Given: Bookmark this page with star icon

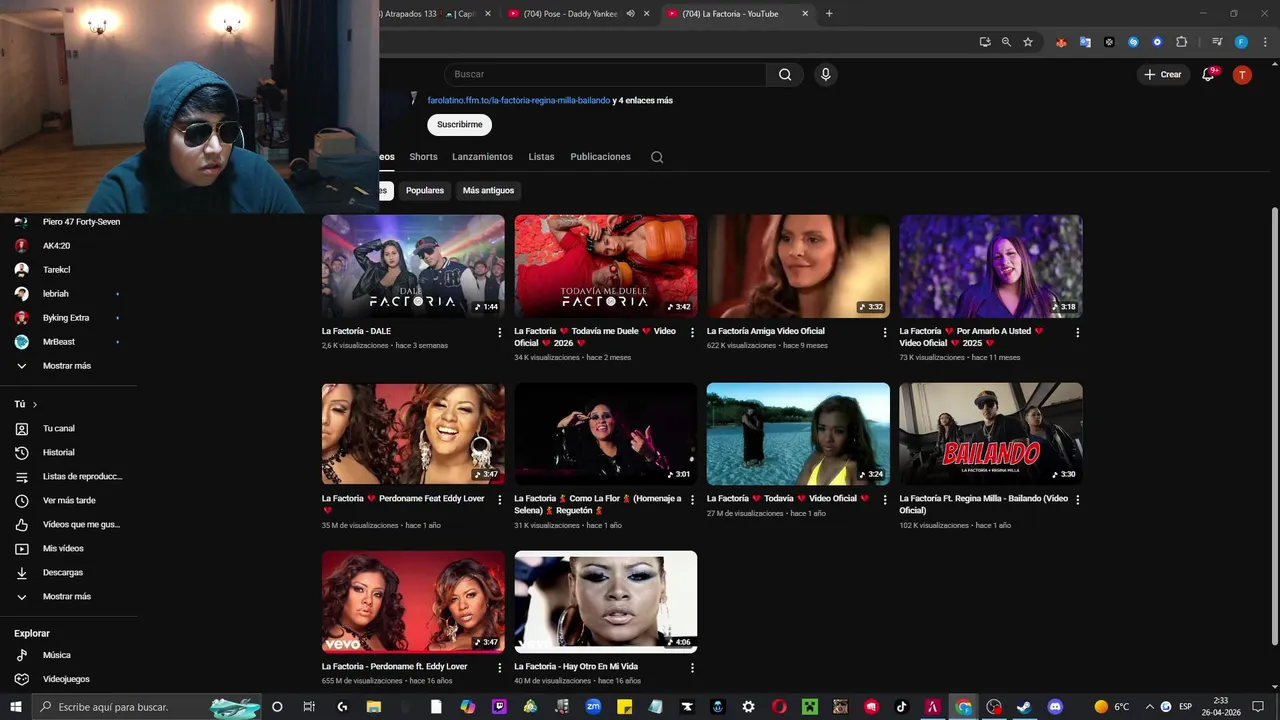Looking at the screenshot, I should point(1027,42).
